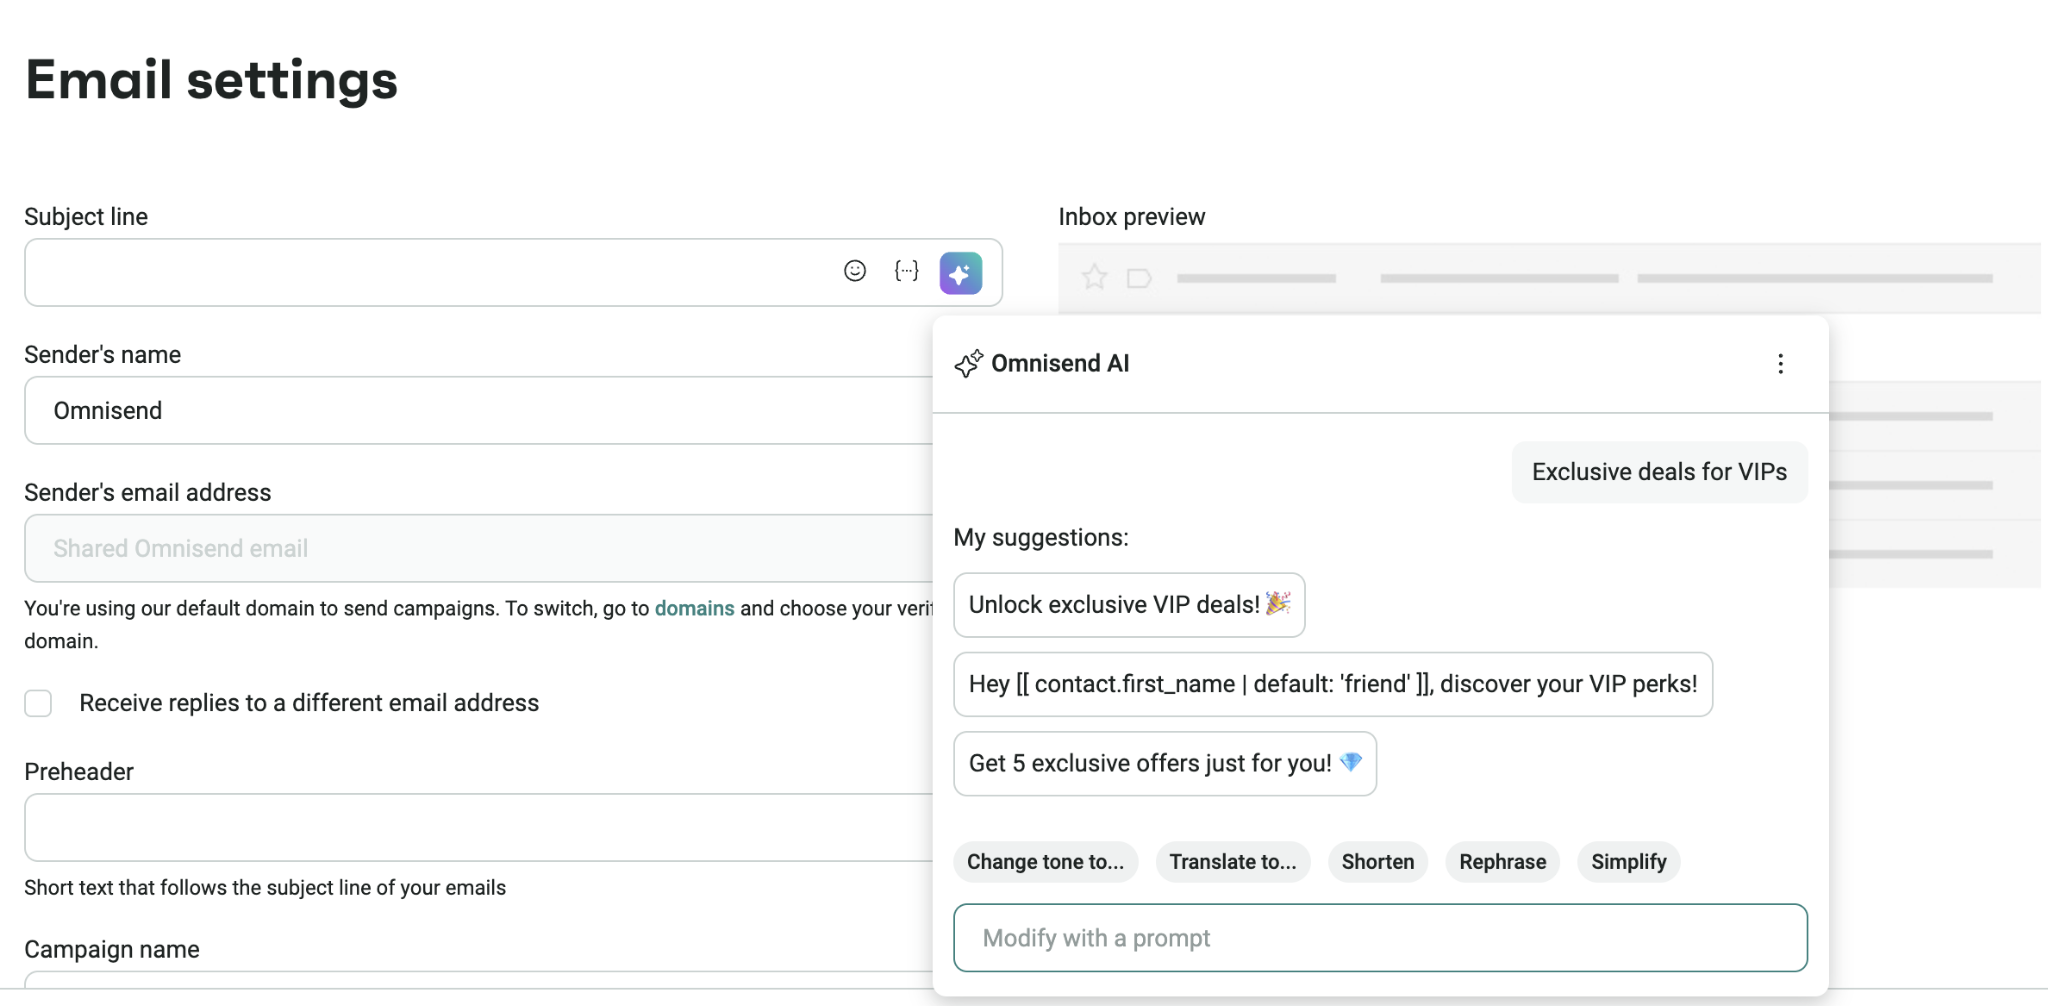
Task: Click the Simplify chip
Action: coord(1628,862)
